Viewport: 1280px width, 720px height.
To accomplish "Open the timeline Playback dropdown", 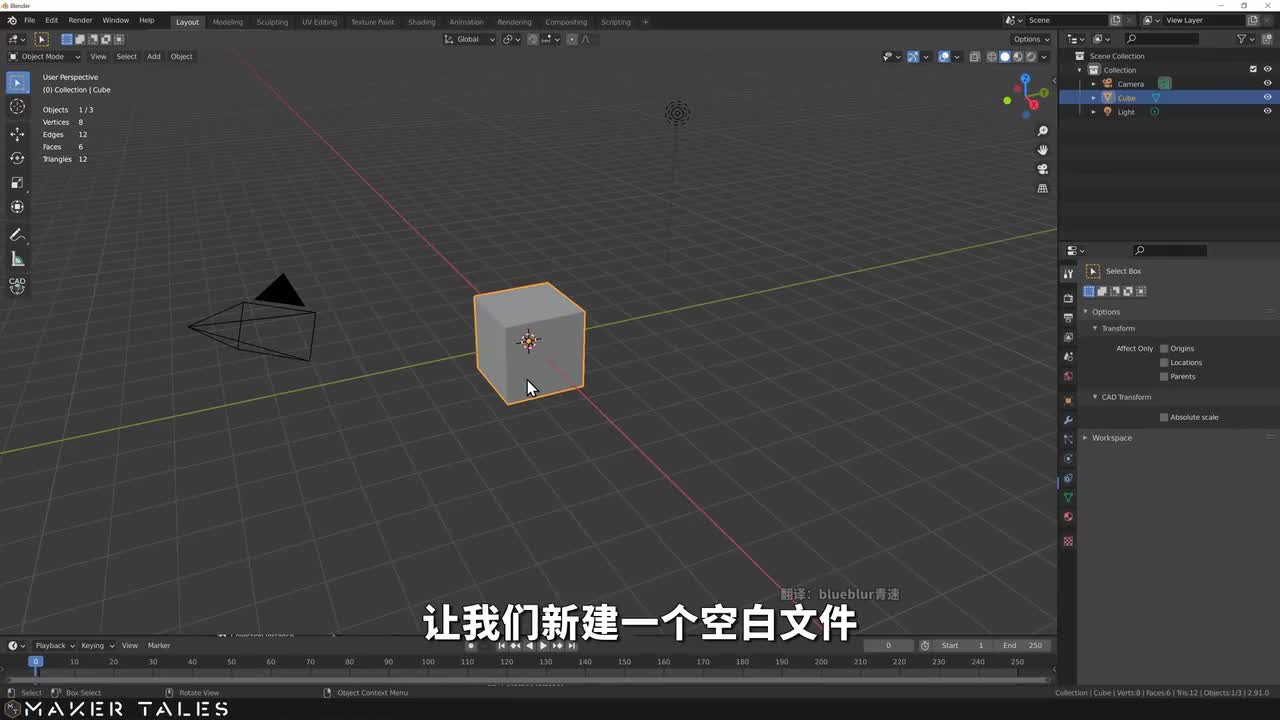I will coord(54,645).
